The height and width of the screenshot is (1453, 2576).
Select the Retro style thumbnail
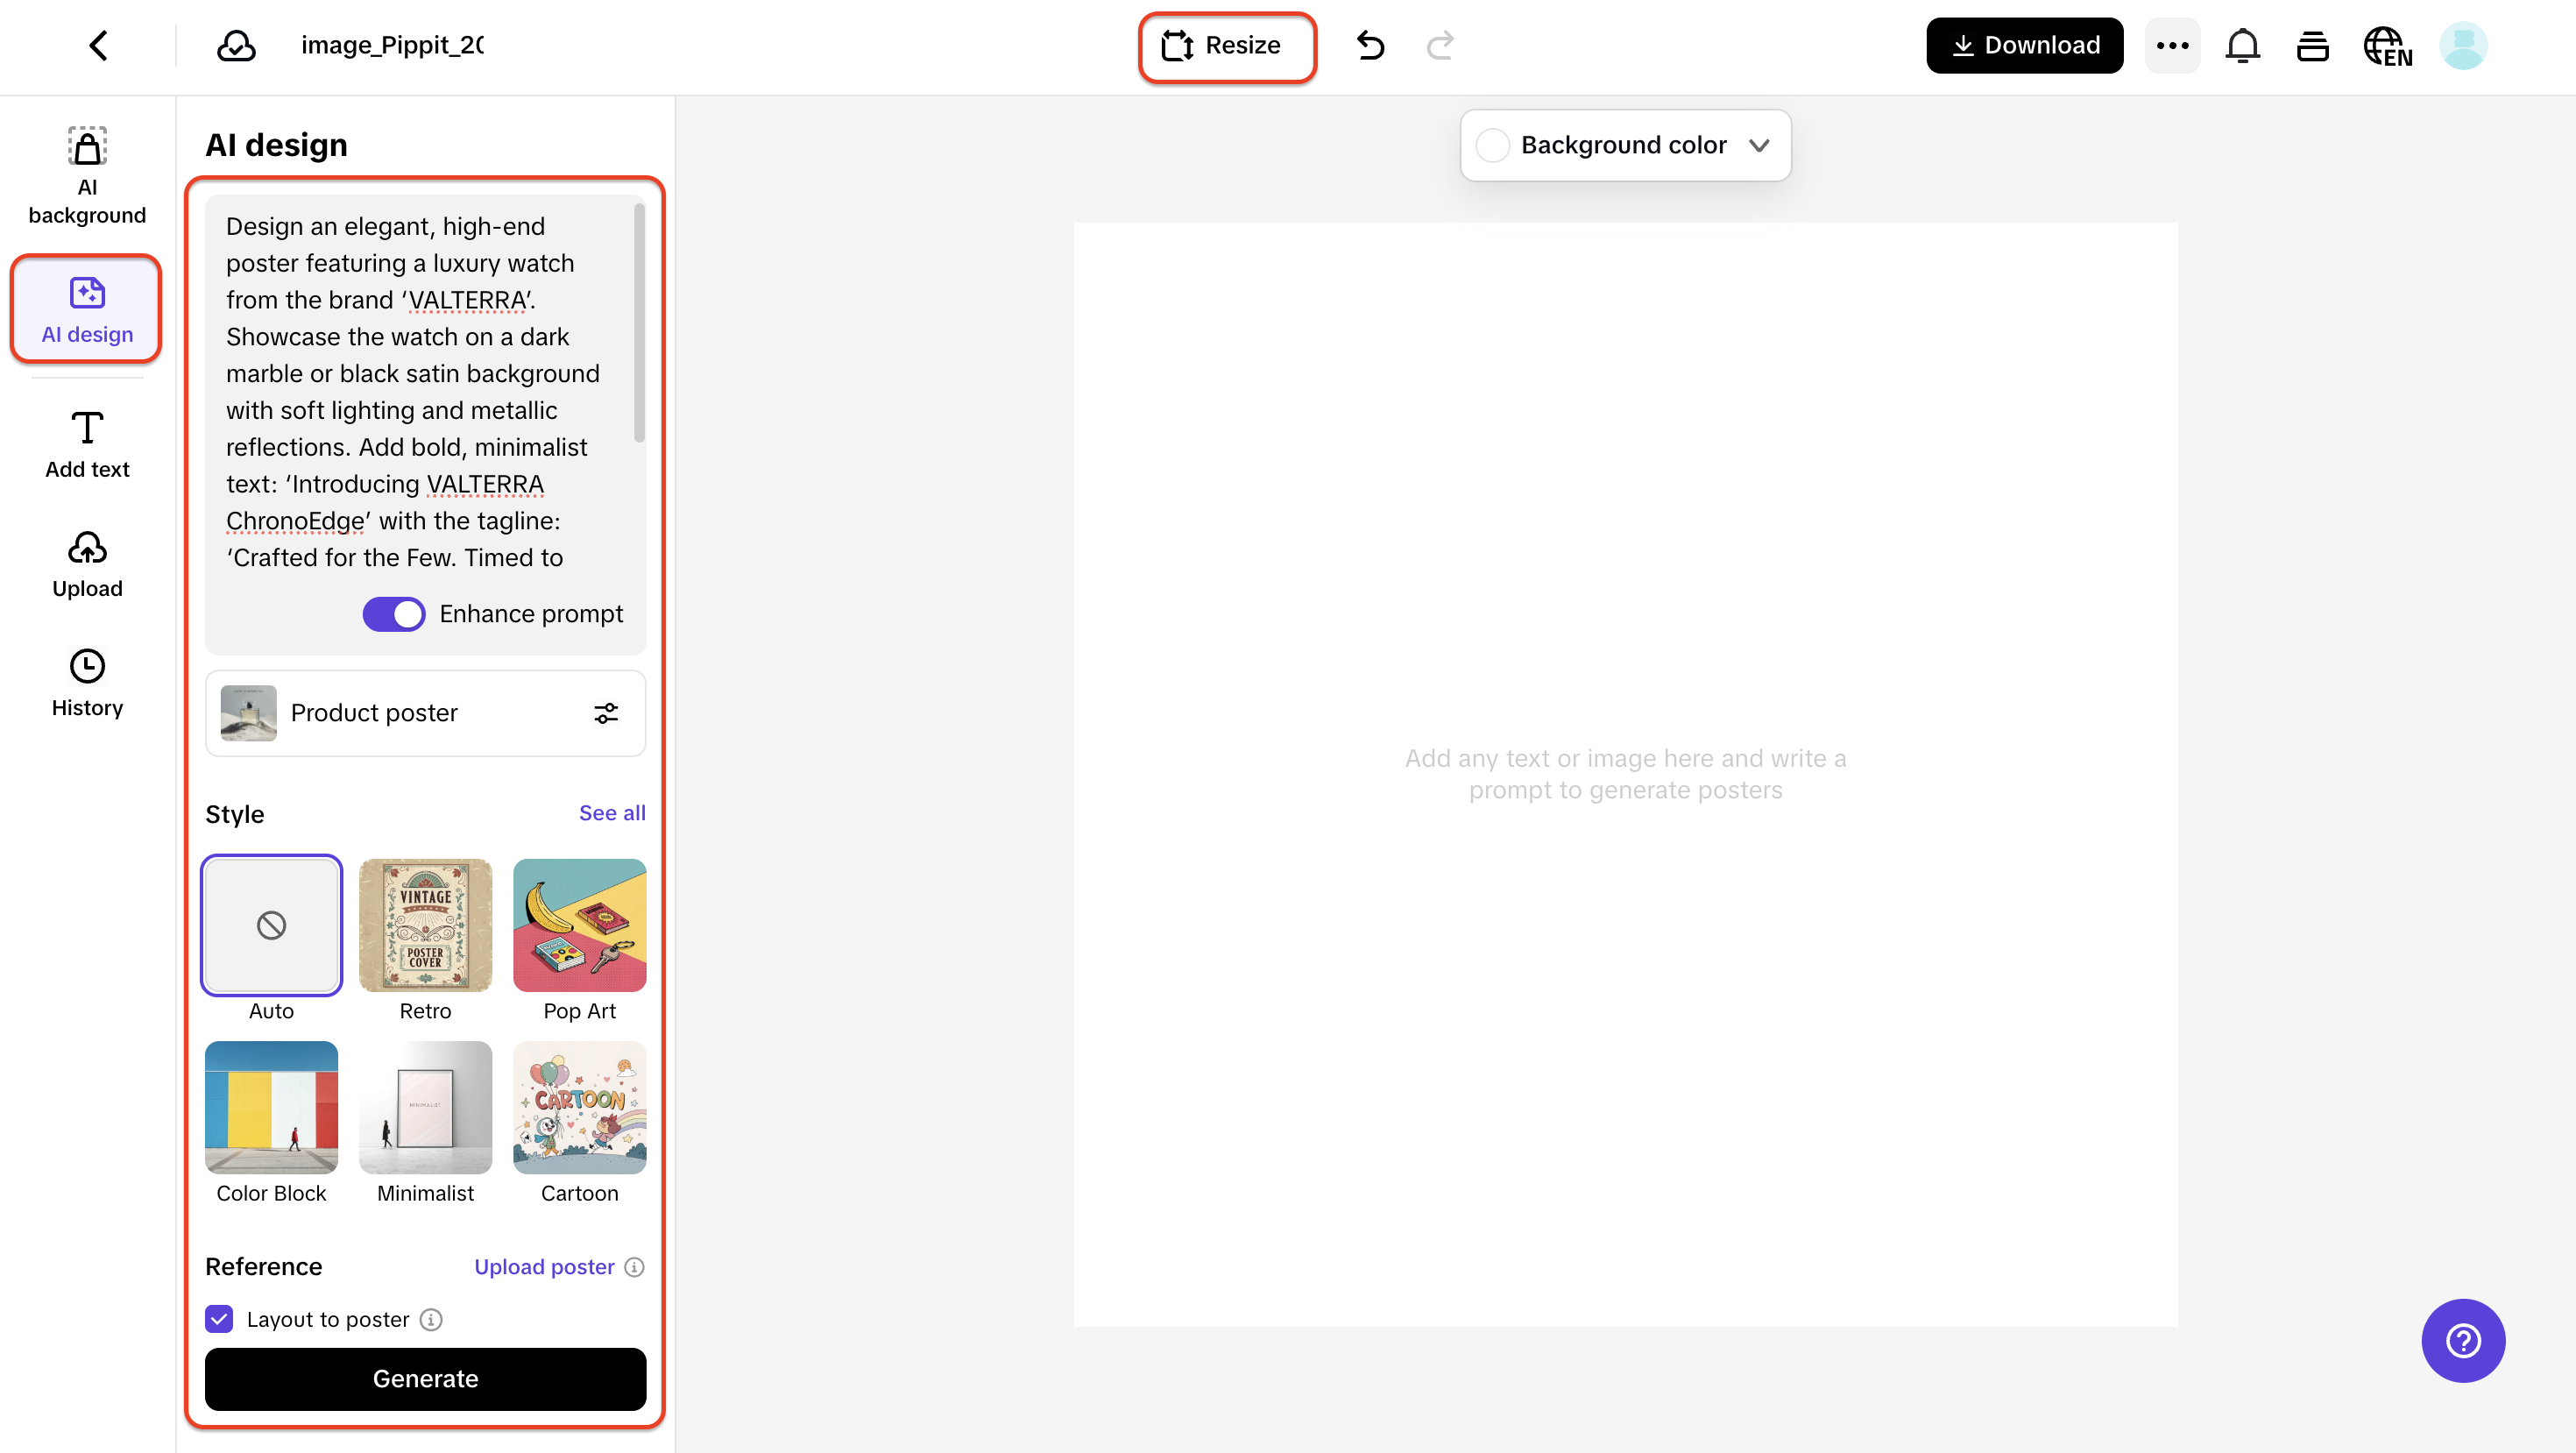point(424,925)
